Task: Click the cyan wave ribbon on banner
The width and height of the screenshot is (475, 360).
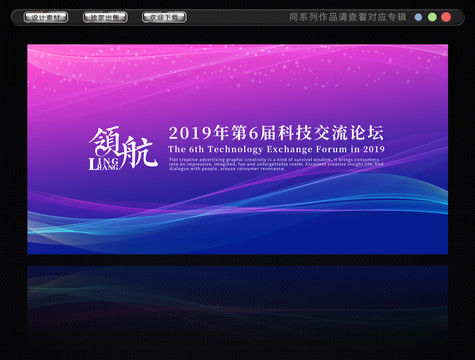Action: [238, 213]
